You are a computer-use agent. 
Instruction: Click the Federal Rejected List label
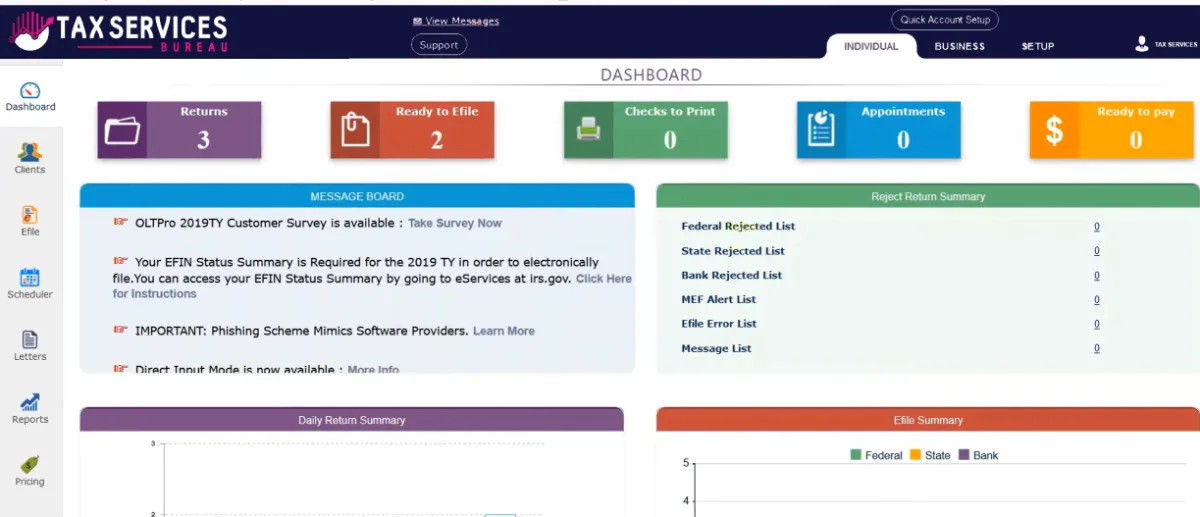pyautogui.click(x=738, y=226)
